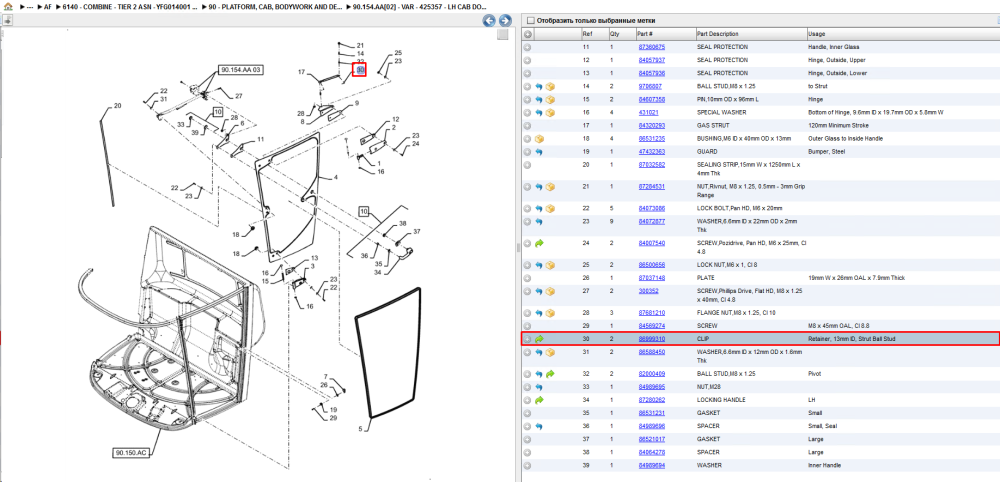Click blue arrow icon for NUT,M28 ref 33
This screenshot has width=1000, height=482.
[x=539, y=387]
